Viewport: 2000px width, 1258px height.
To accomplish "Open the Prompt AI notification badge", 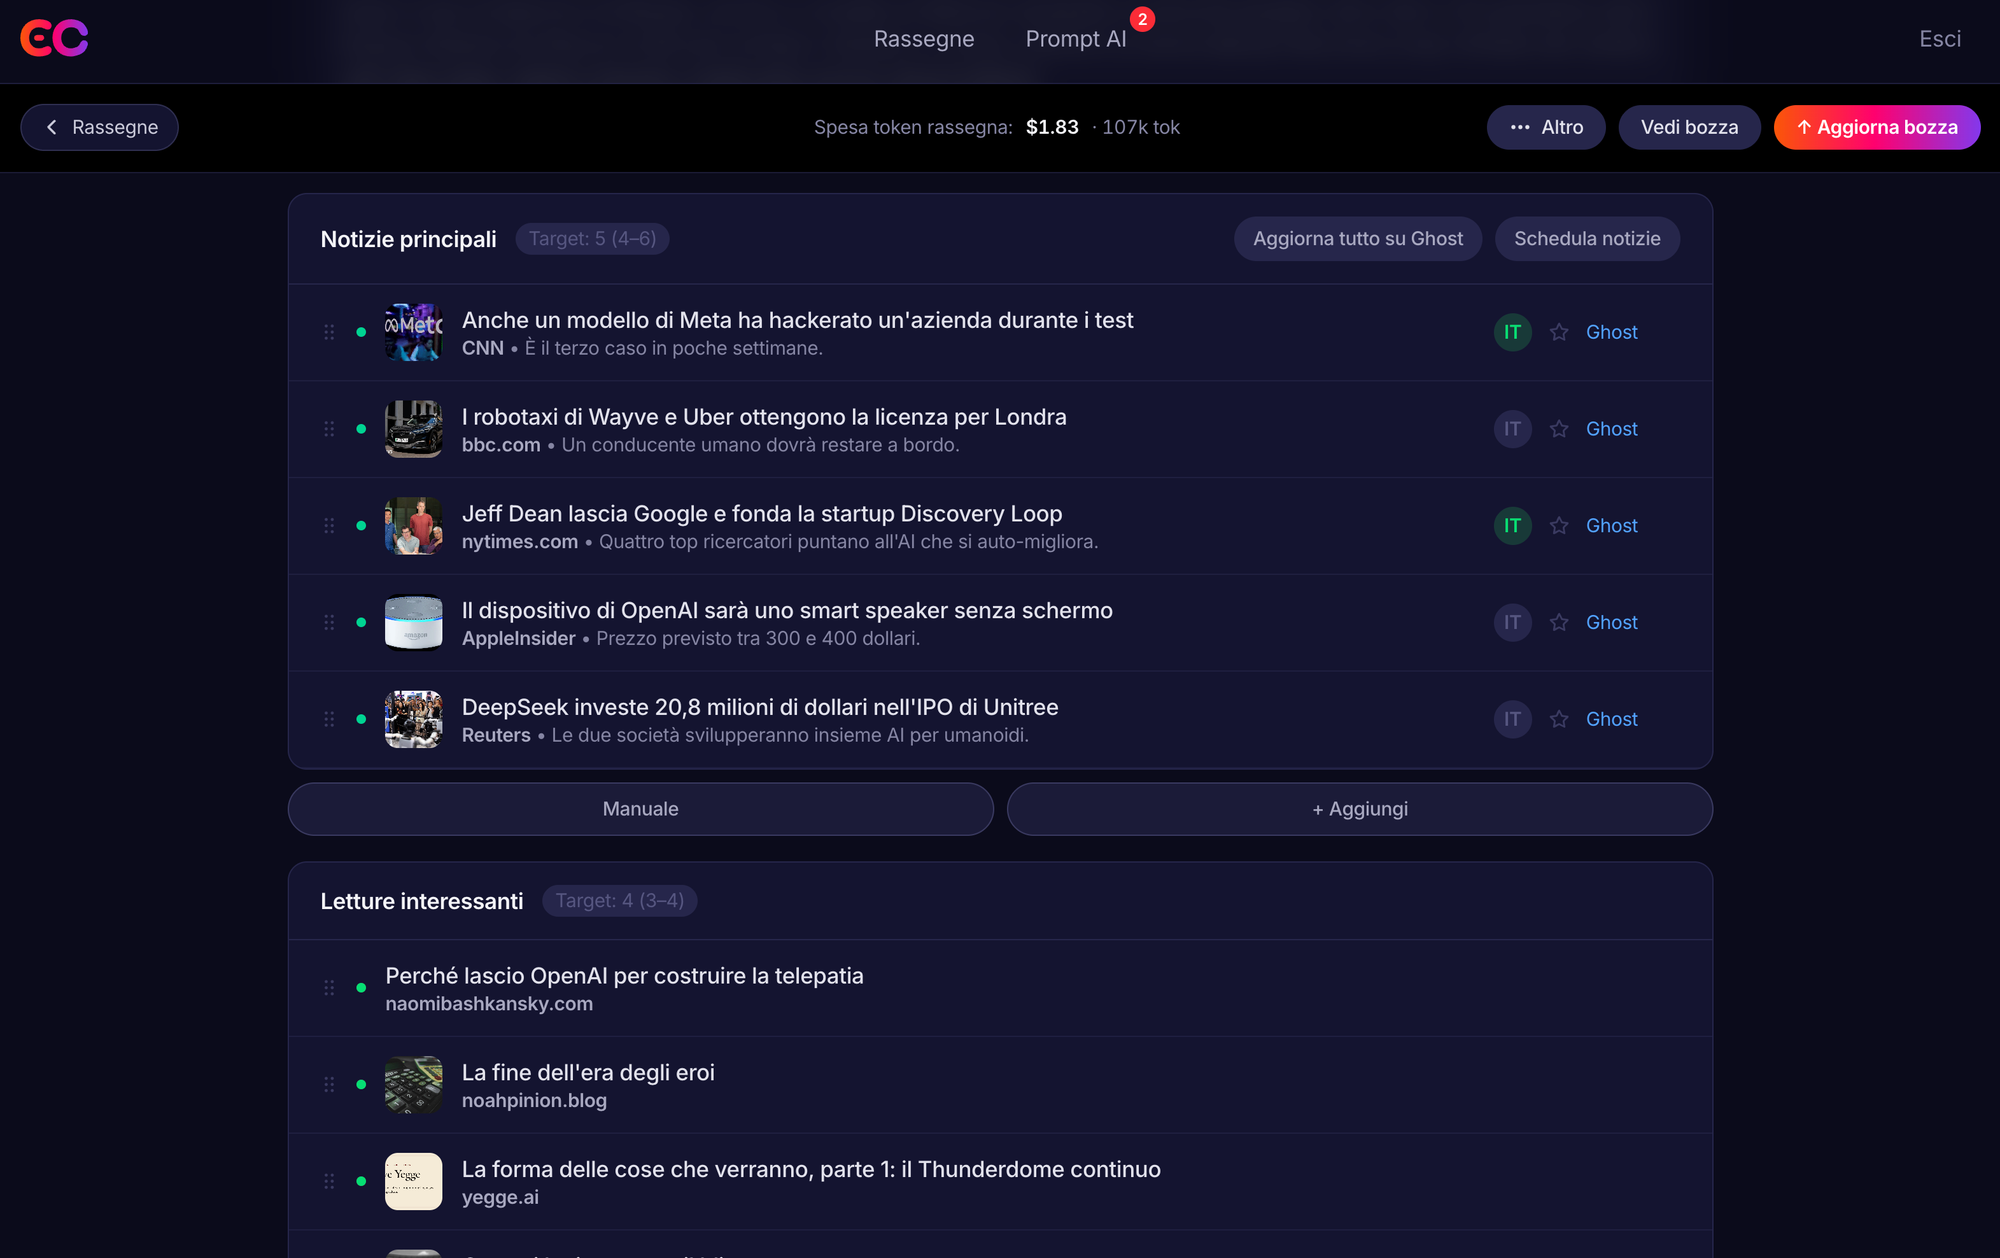I will (1142, 19).
